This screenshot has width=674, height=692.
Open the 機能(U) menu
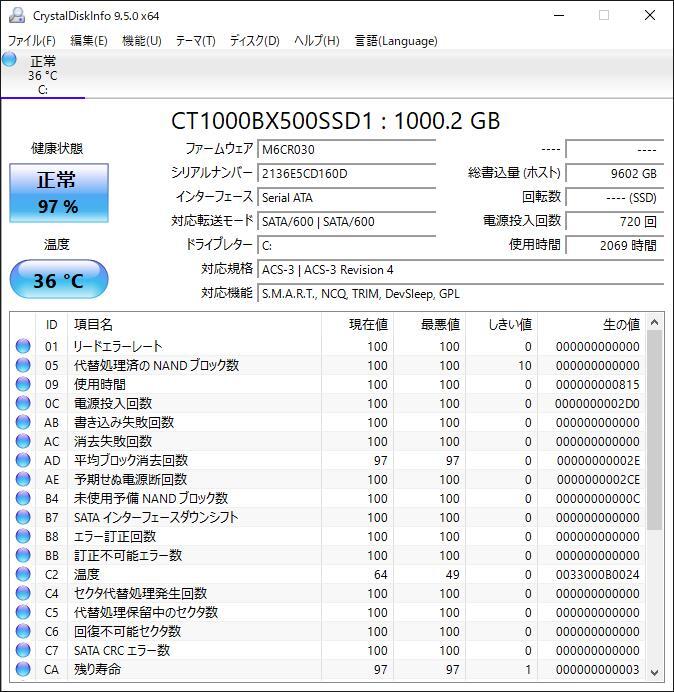142,41
